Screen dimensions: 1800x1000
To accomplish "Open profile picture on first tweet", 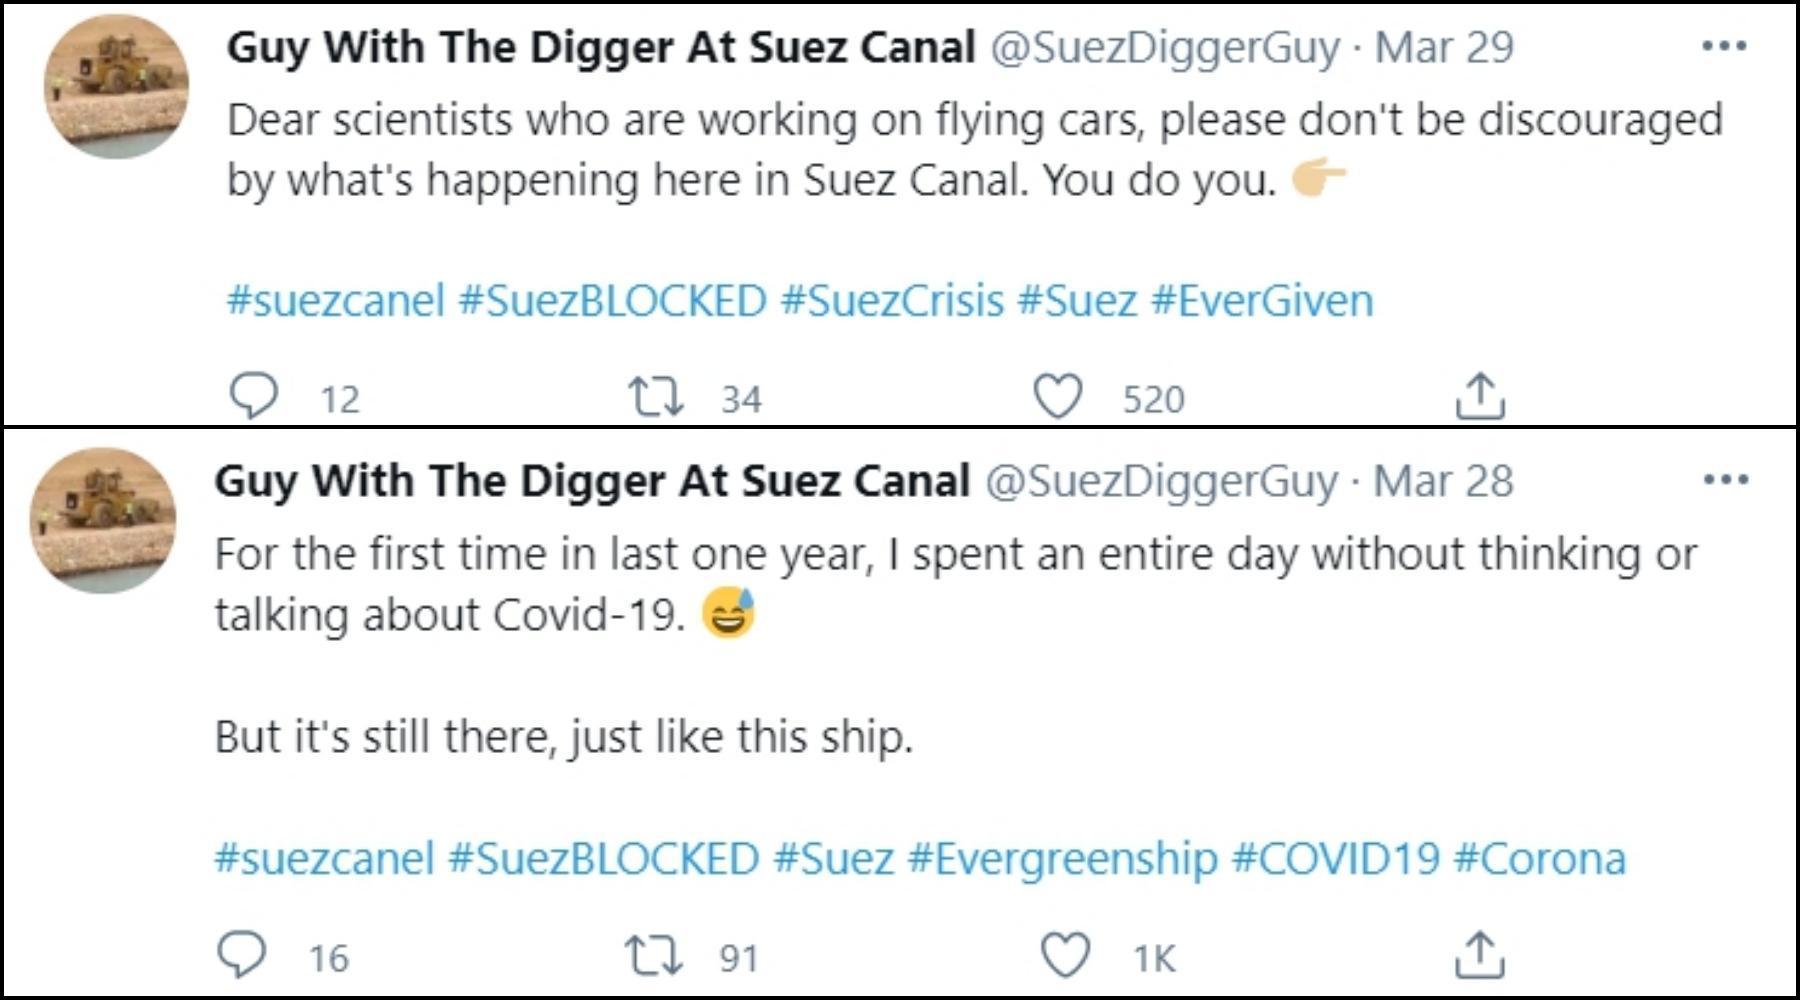I will click(x=117, y=87).
